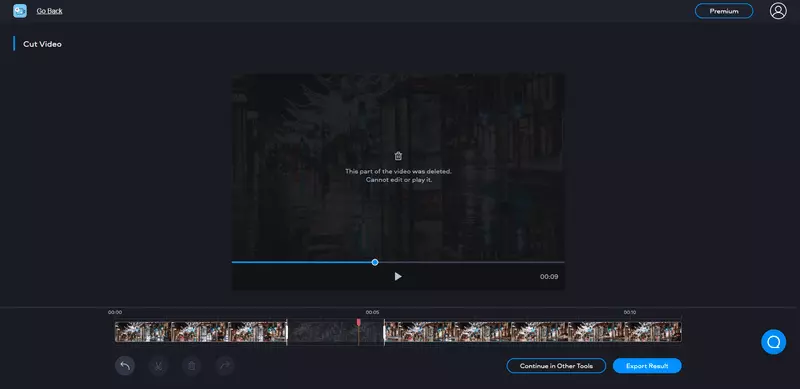The height and width of the screenshot is (389, 800).
Task: Select the deleted segment in timeline
Action: pyautogui.click(x=336, y=332)
